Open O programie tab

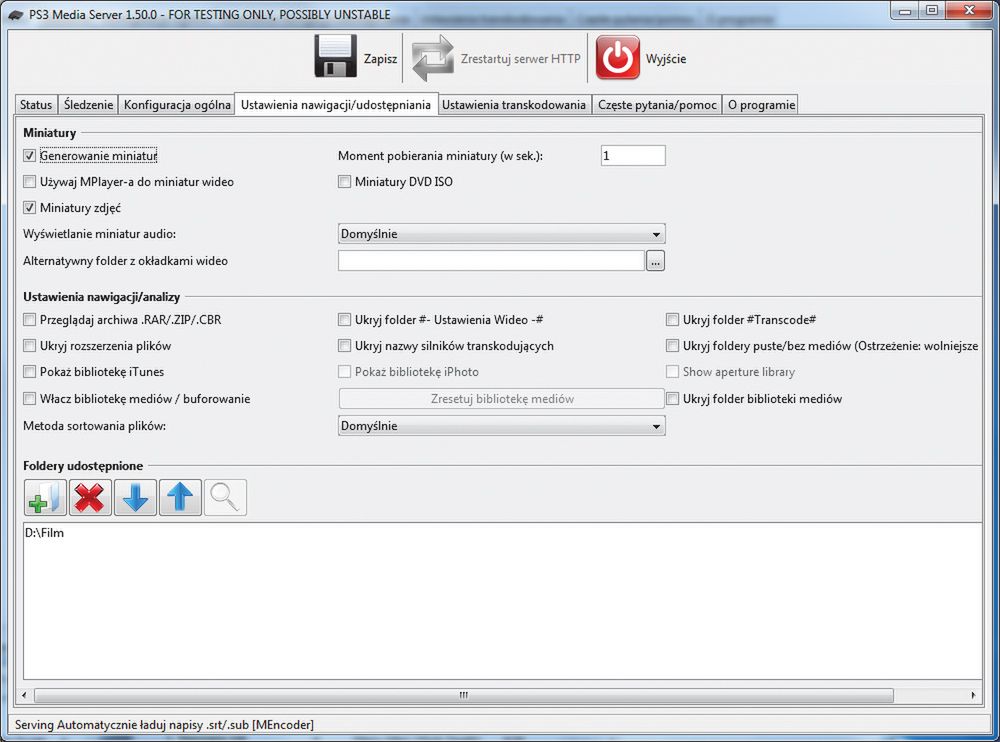761,105
